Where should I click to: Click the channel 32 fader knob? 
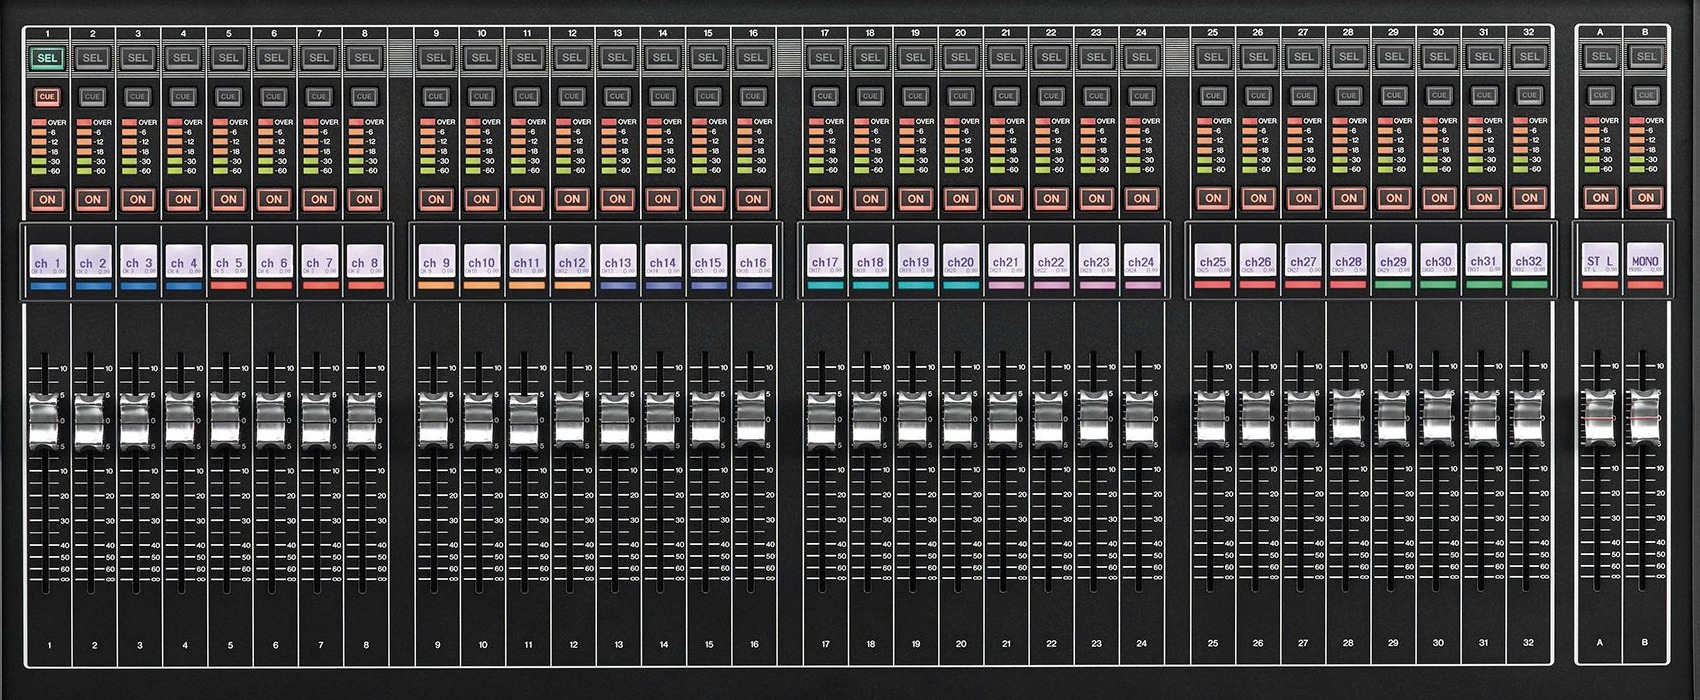1527,417
